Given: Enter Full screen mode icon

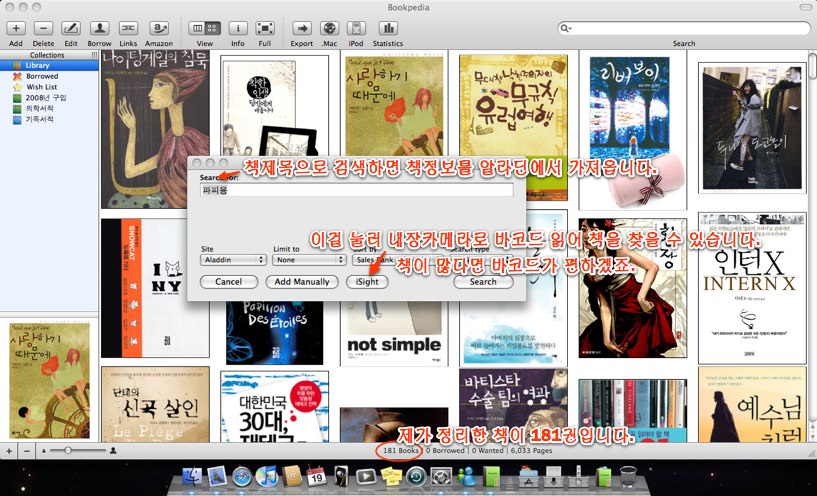Looking at the screenshot, I should 265,28.
